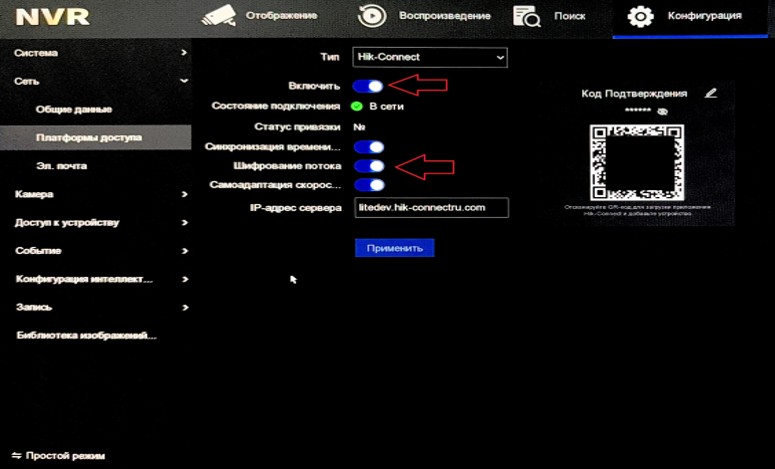Click the pencil icon next to Код Подтверждения

click(x=711, y=93)
